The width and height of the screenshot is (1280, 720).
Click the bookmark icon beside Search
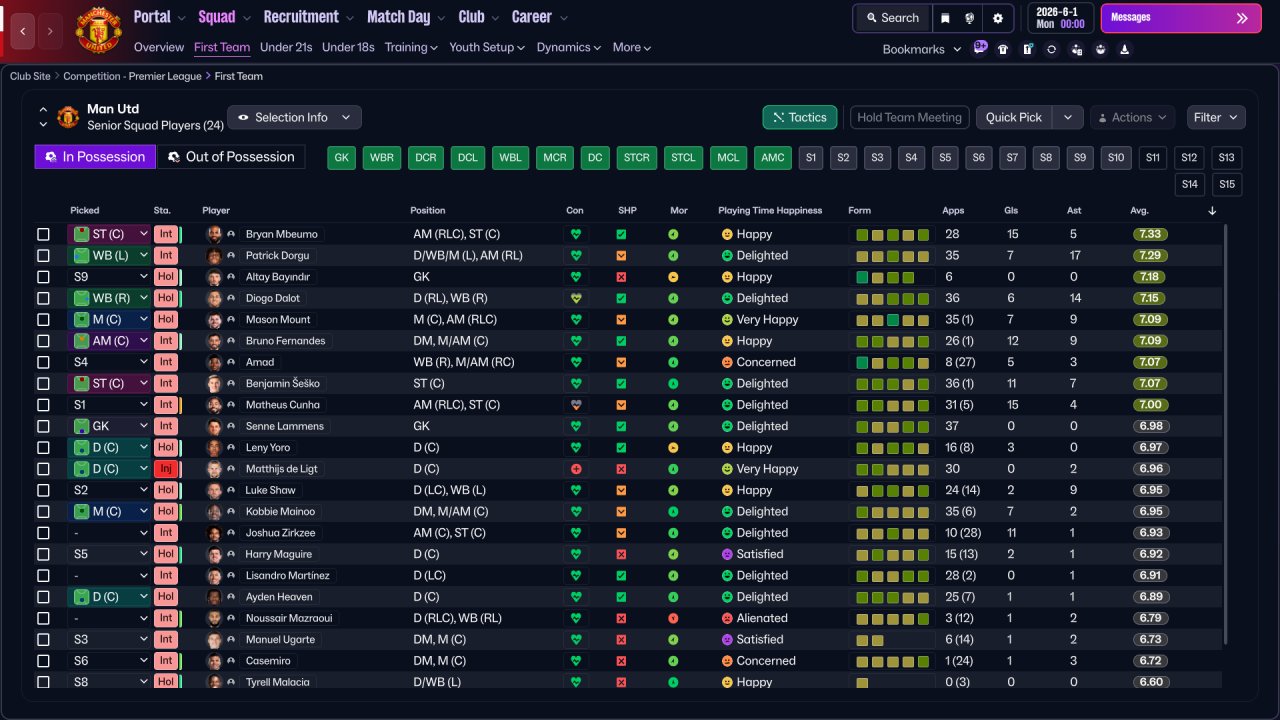click(945, 18)
